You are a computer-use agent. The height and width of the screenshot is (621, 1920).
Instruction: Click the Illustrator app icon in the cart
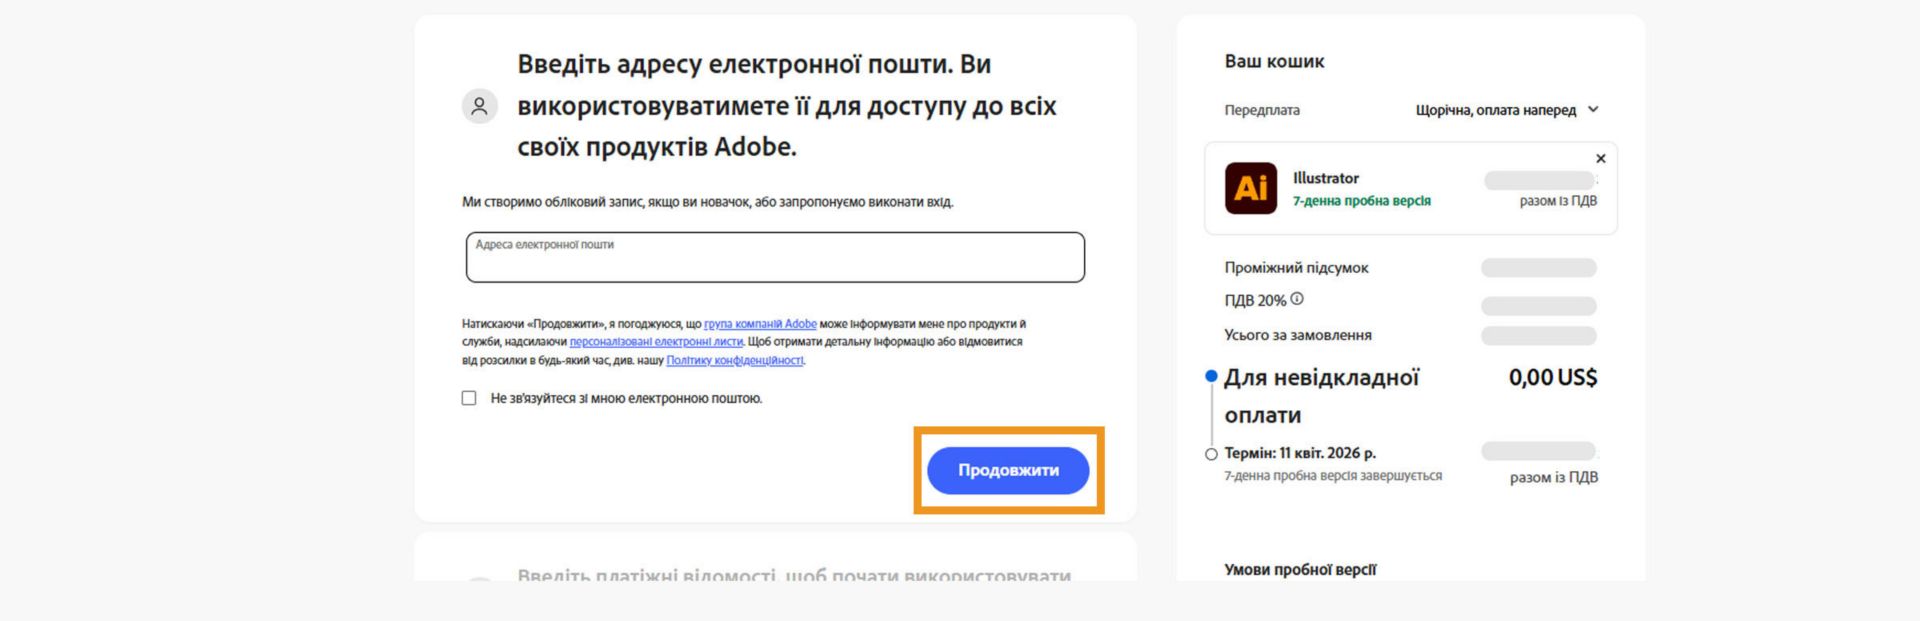[x=1252, y=186]
